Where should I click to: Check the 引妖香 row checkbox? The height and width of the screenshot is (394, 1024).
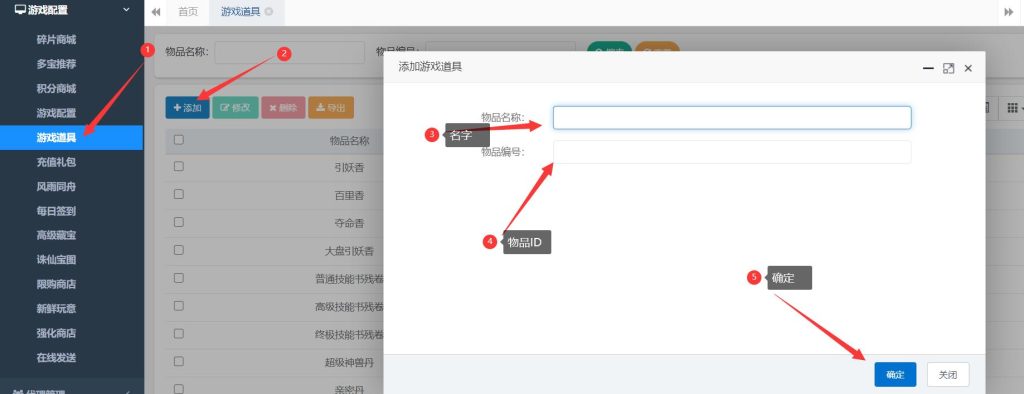pos(179,167)
